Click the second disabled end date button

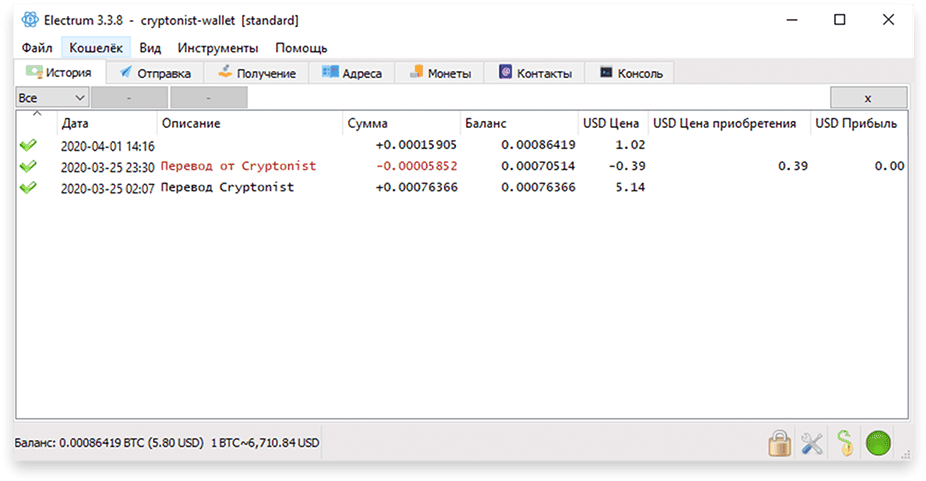(208, 98)
